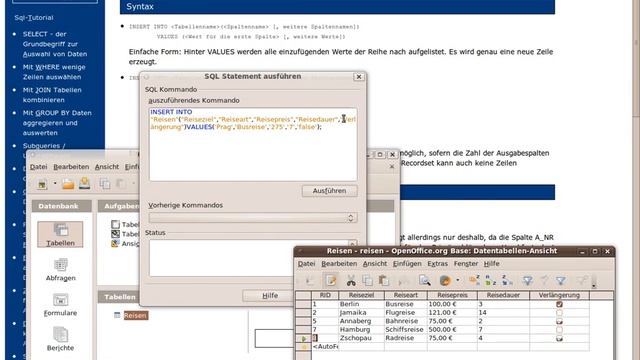Open the Fenster menu in the Reisen window
The width and height of the screenshot is (640, 360).
[x=466, y=264]
